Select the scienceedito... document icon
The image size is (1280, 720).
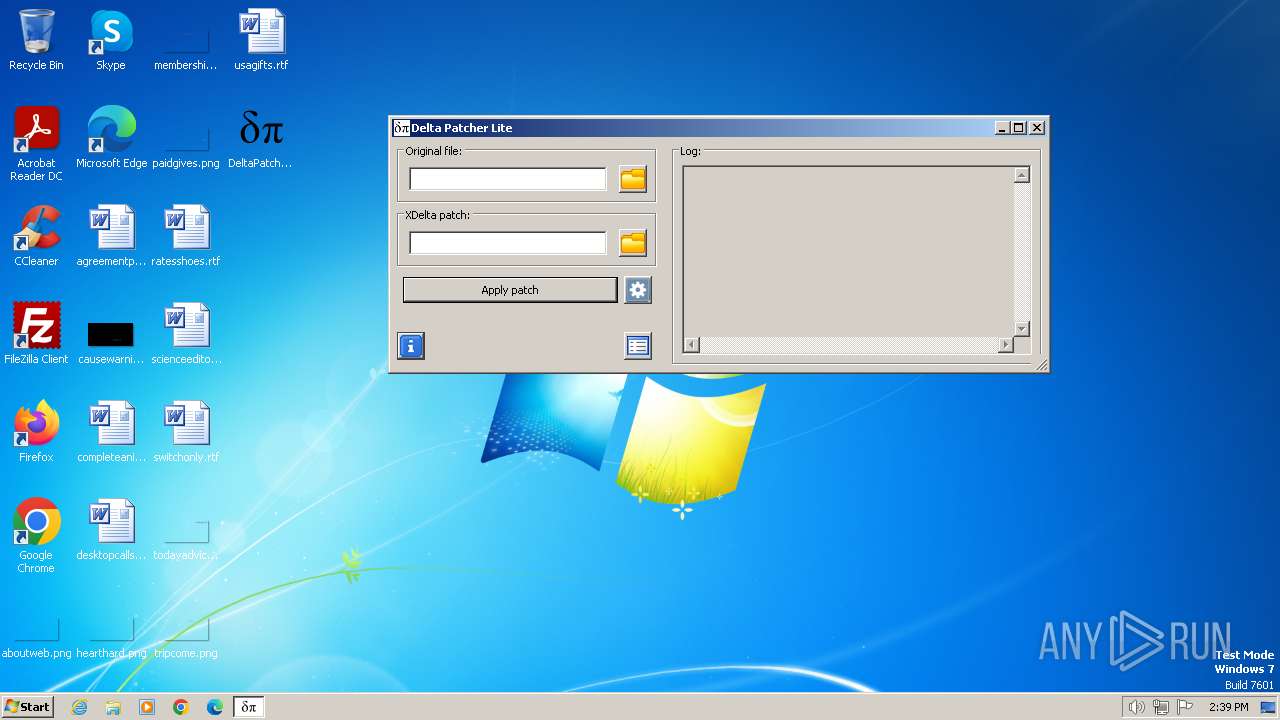[x=186, y=334]
